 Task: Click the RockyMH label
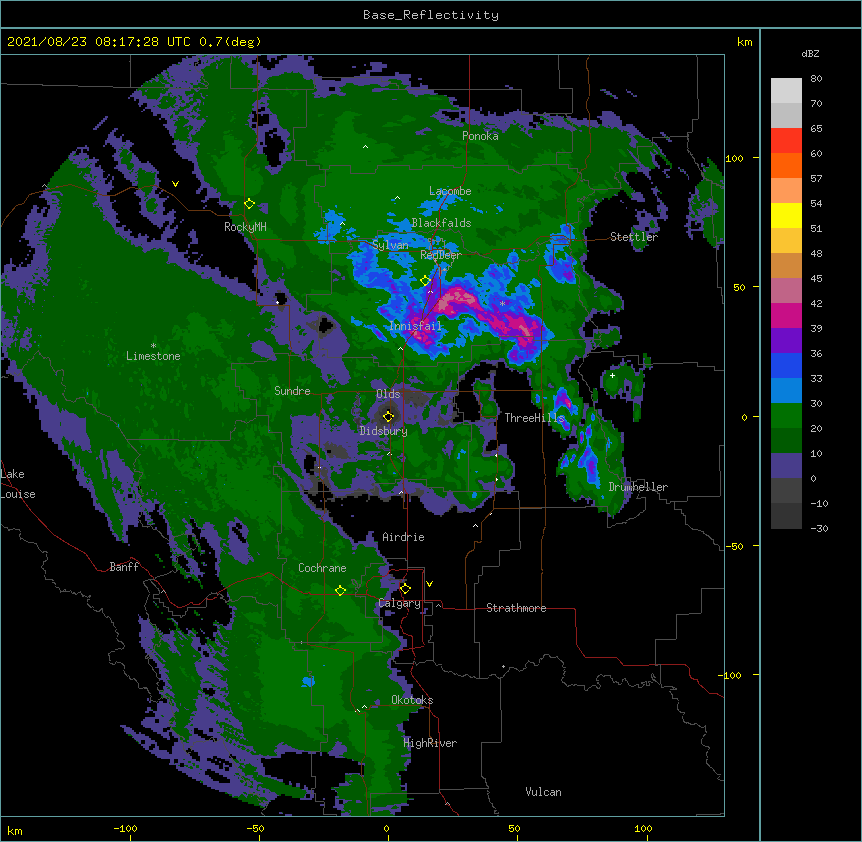pyautogui.click(x=245, y=227)
